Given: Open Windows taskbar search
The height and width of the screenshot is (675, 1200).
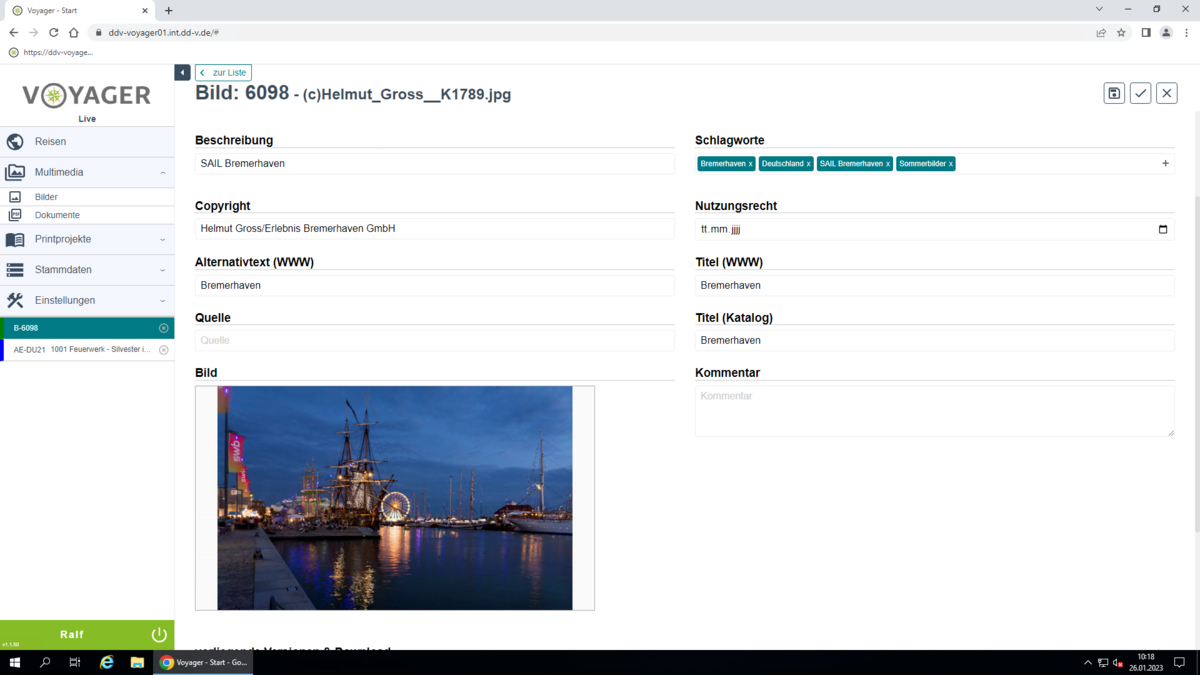Looking at the screenshot, I should (x=45, y=662).
